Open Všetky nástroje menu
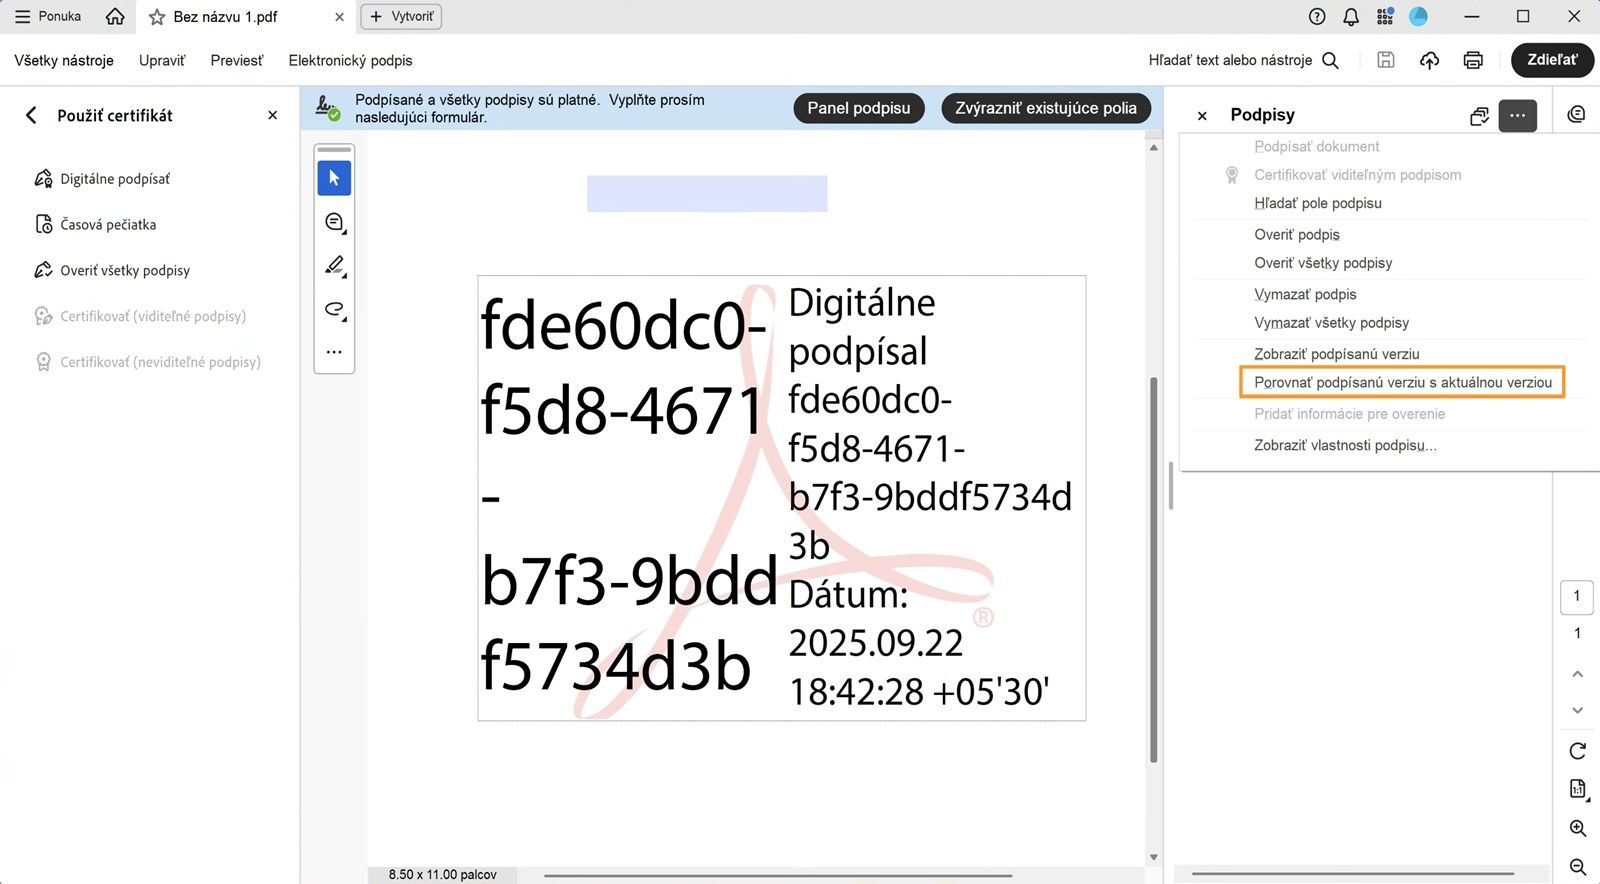The width and height of the screenshot is (1600, 884). click(64, 60)
